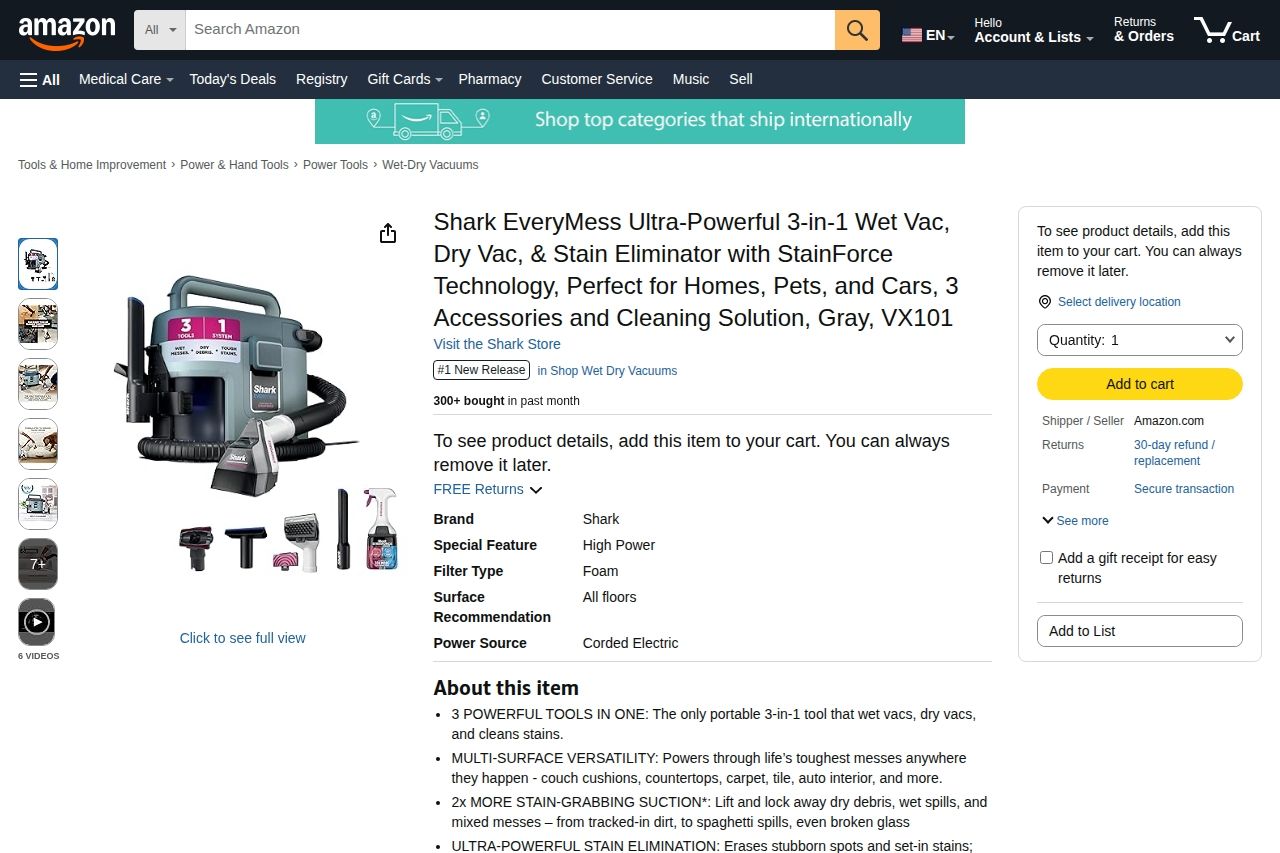Open the All hamburger menu

click(40, 79)
